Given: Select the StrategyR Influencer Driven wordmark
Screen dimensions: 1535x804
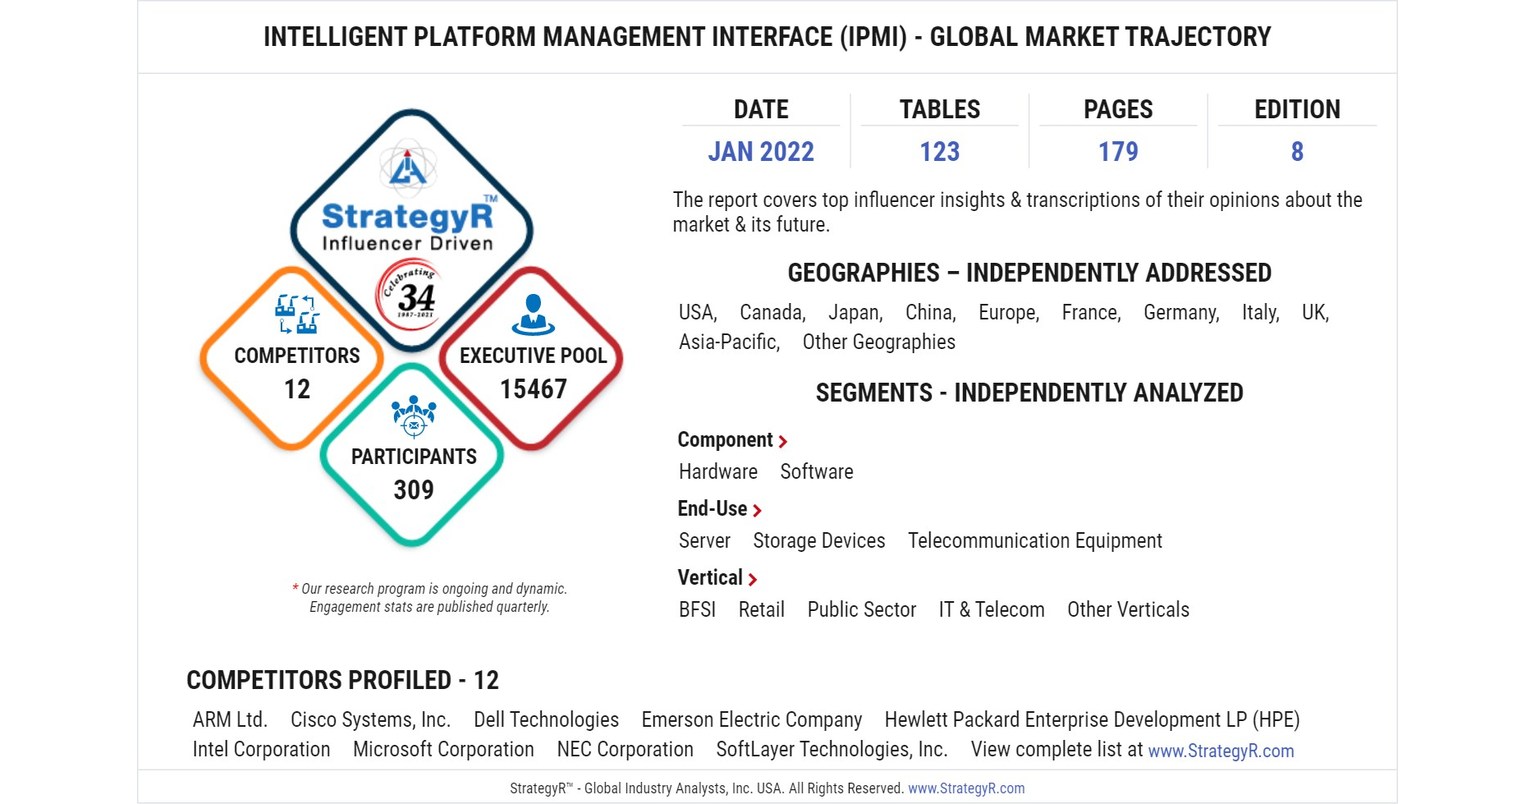Looking at the screenshot, I should click(408, 226).
